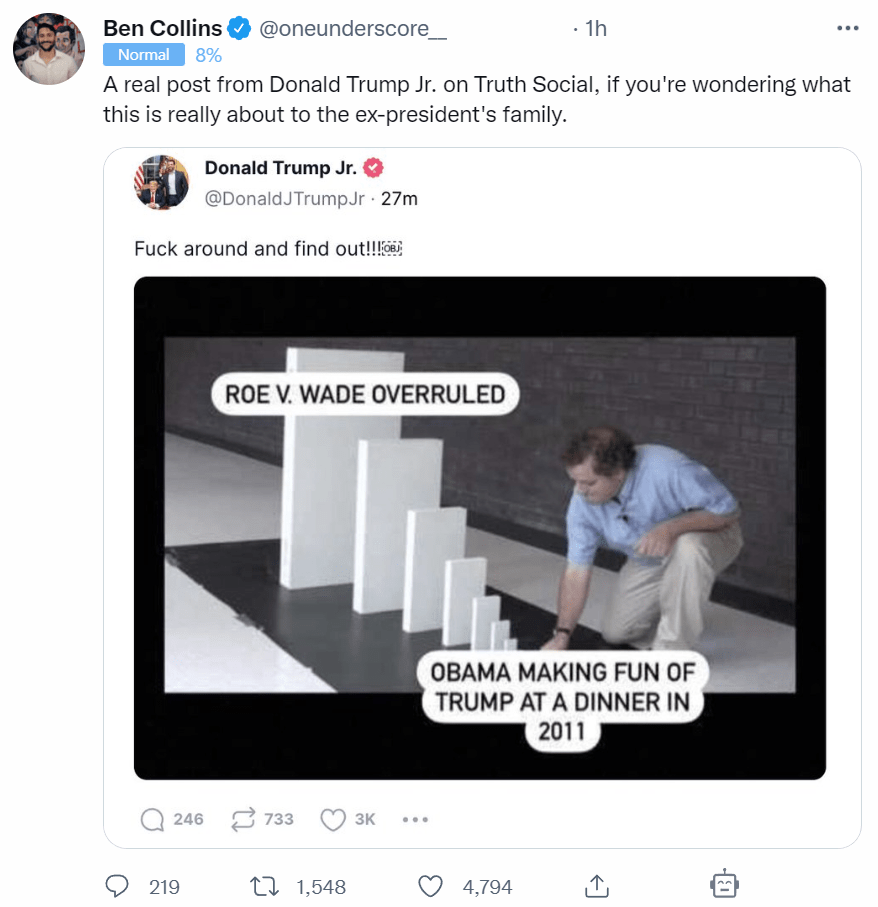The image size is (878, 907).
Task: Click the 1h tweet timestamp
Action: (595, 29)
